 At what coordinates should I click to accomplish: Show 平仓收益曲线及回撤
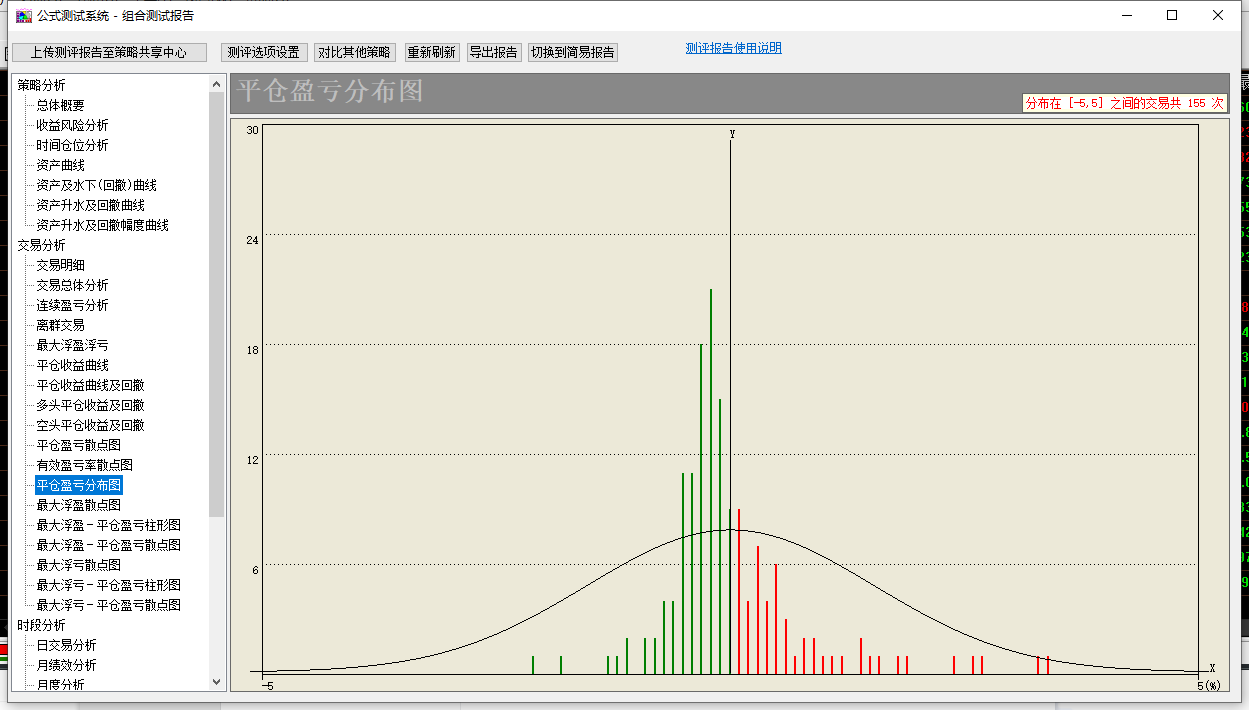(91, 385)
